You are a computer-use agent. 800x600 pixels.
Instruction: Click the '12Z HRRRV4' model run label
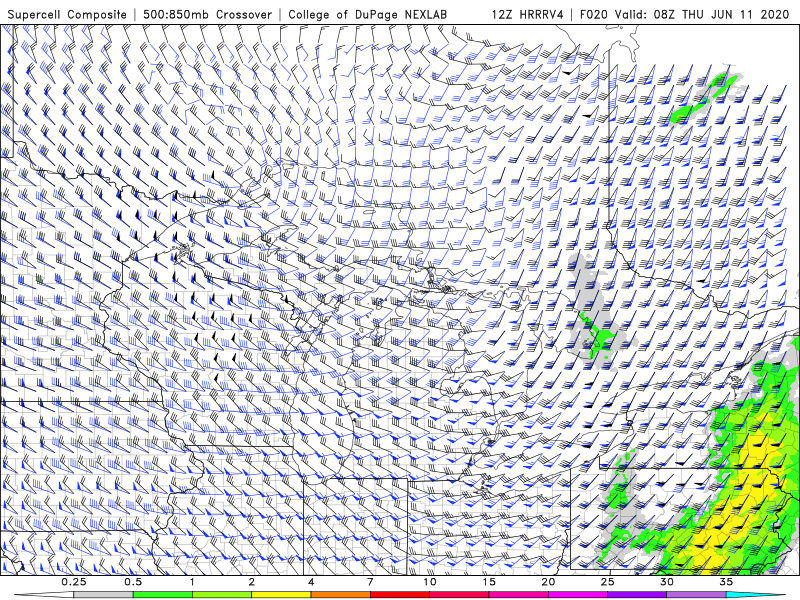[528, 15]
